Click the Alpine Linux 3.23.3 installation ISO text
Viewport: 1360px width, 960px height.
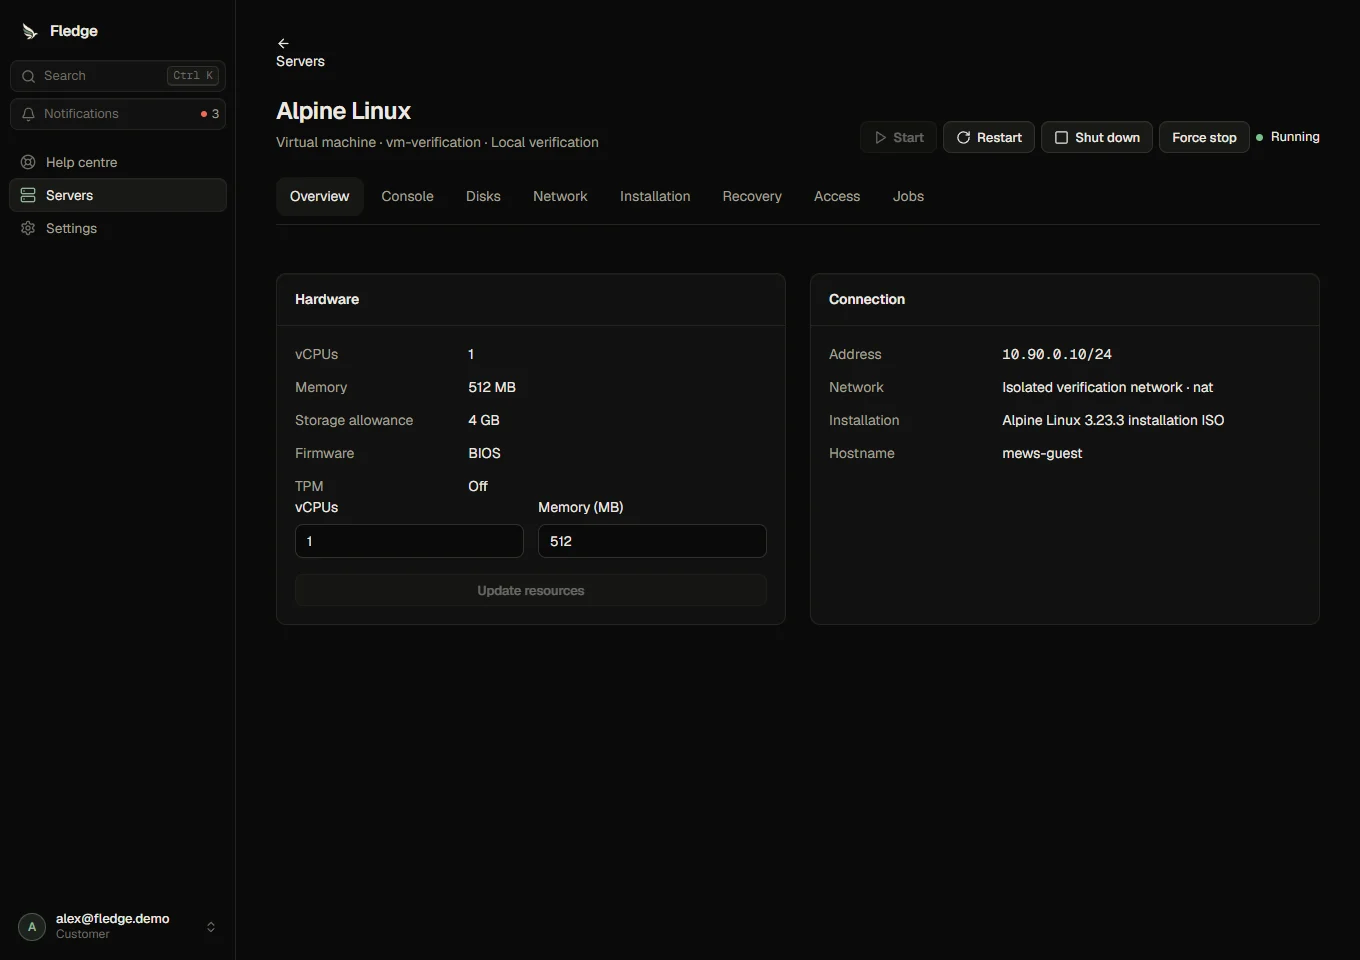click(1113, 421)
